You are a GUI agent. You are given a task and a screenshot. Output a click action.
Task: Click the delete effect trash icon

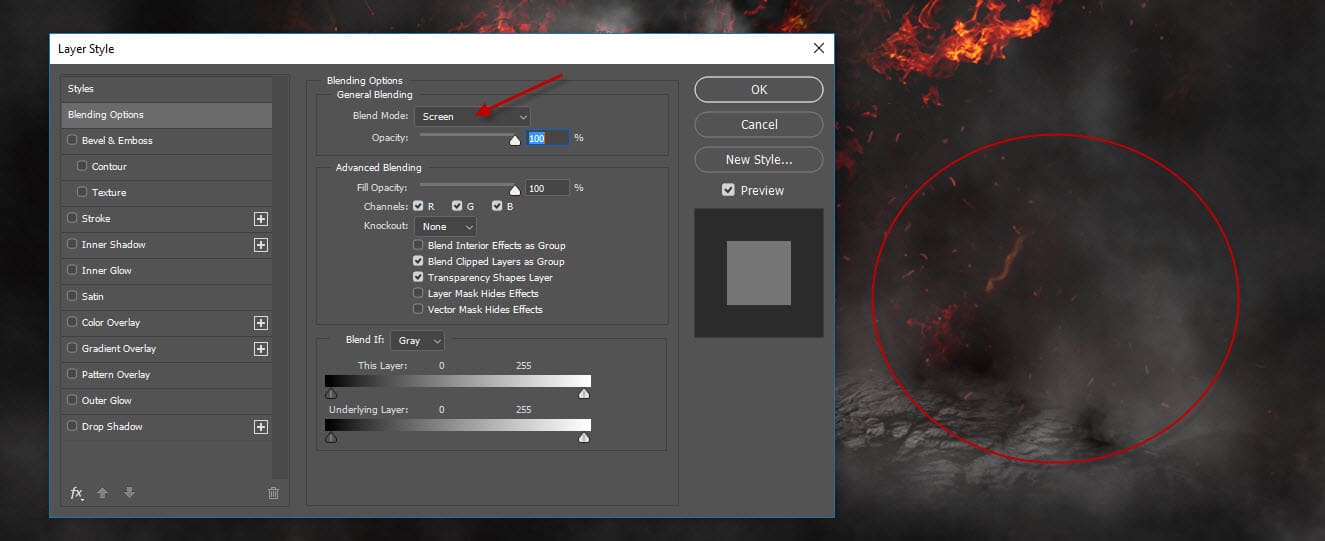[x=273, y=493]
